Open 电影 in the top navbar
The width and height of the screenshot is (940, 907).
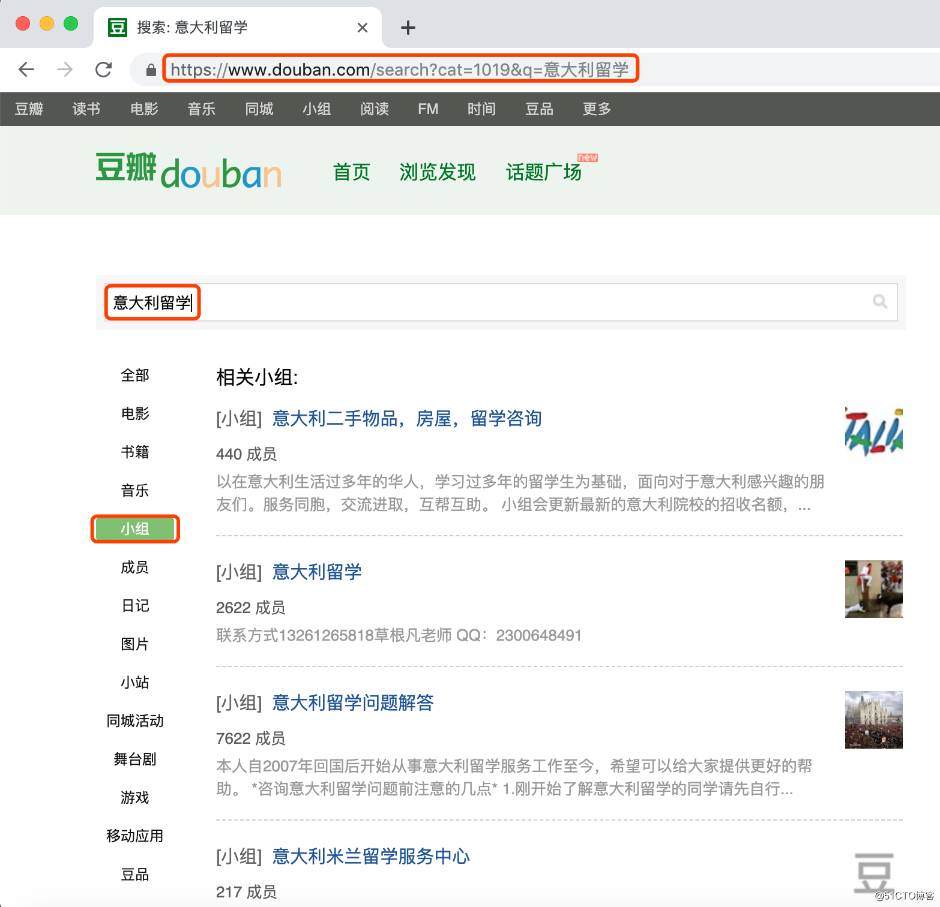[144, 109]
